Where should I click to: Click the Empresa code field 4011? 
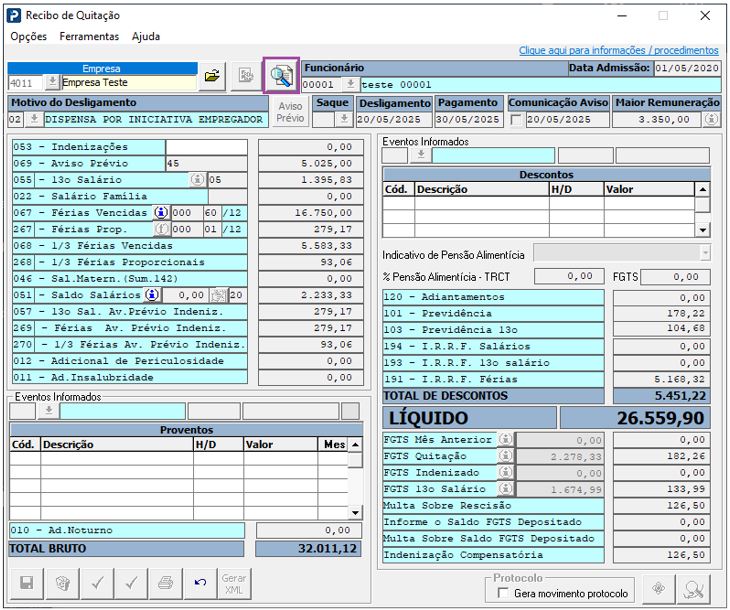point(26,83)
